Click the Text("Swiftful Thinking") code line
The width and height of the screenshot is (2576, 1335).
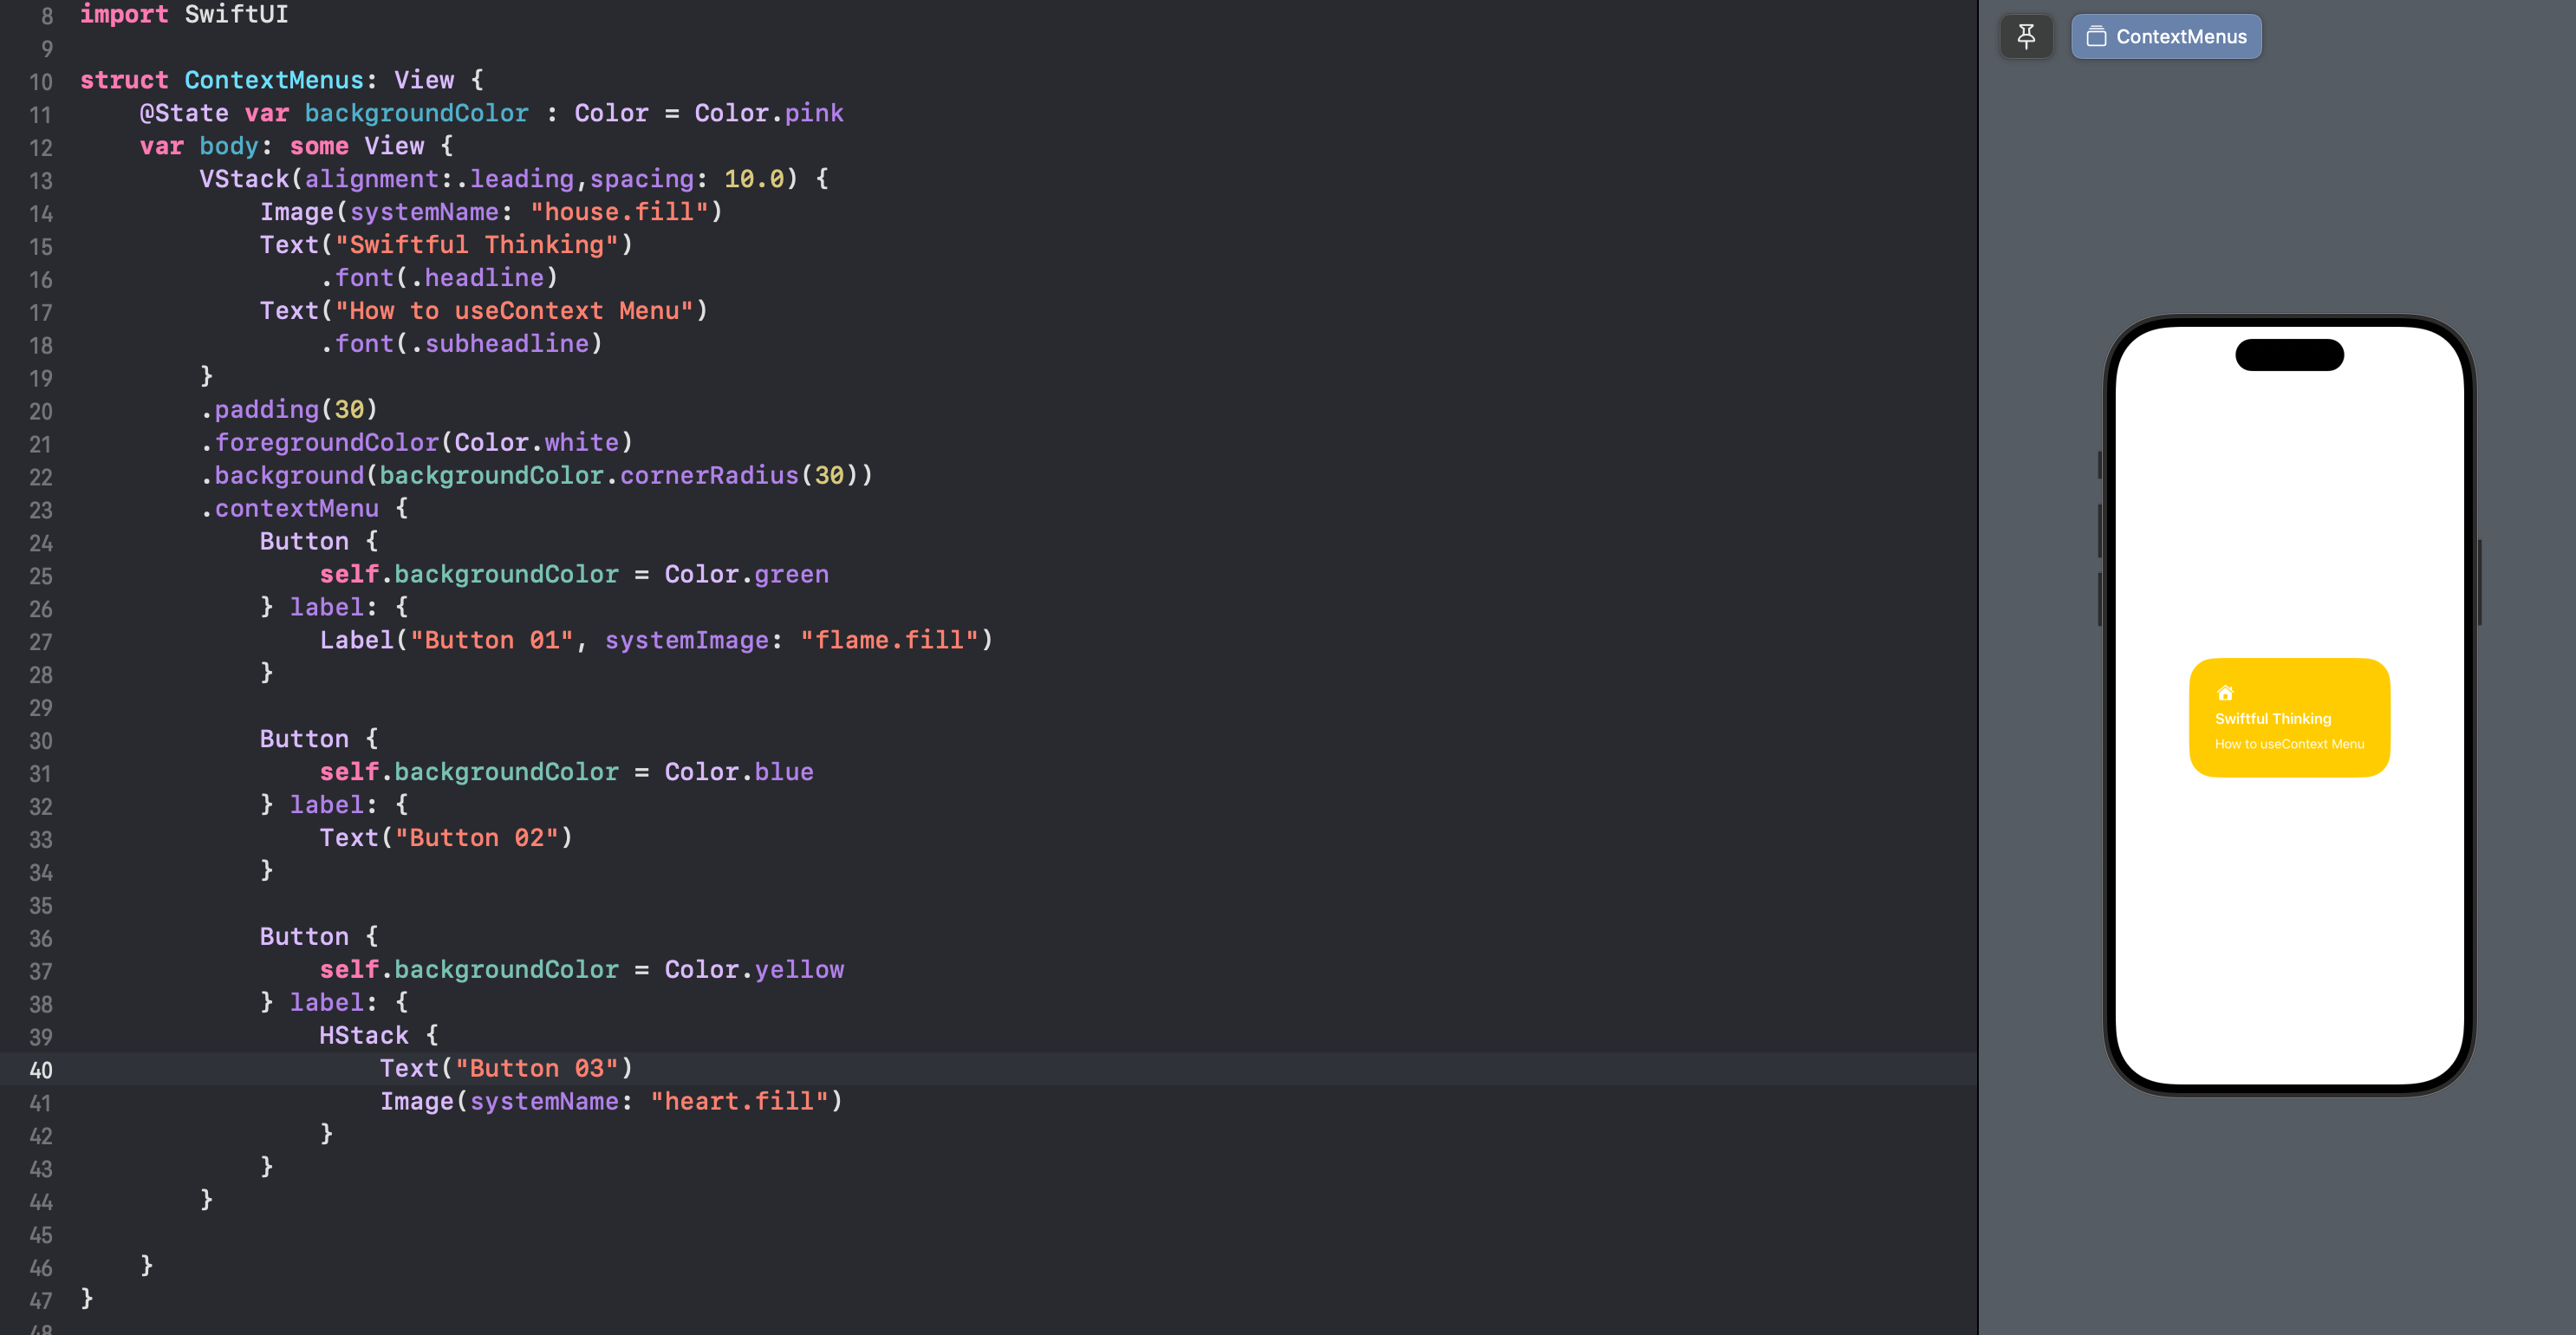click(446, 245)
